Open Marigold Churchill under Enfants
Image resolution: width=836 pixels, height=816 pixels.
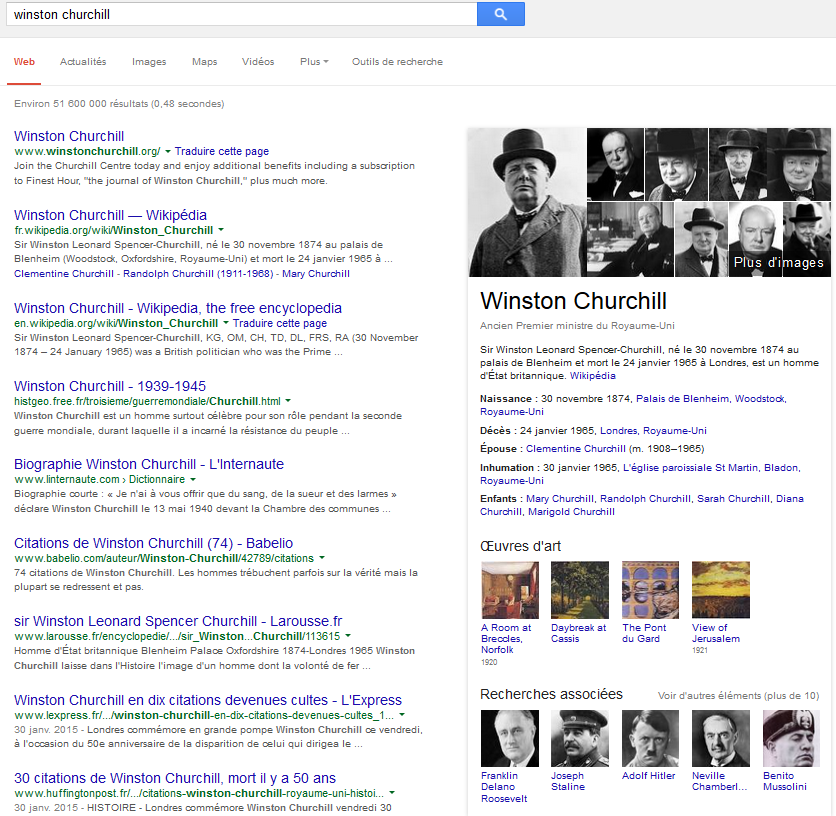coord(571,511)
